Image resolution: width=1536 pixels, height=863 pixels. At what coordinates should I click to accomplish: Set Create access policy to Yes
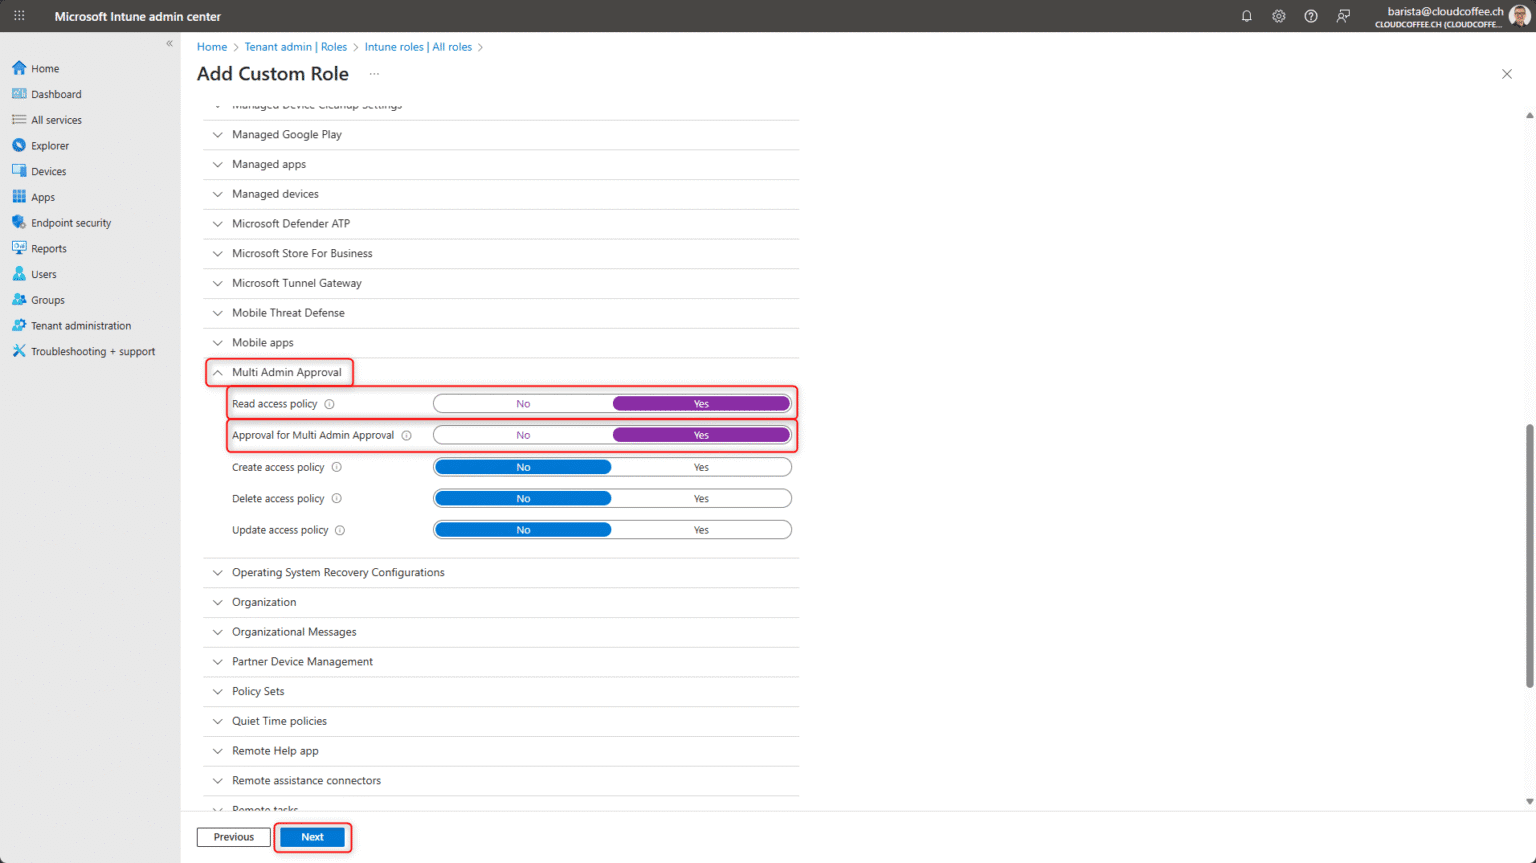tap(700, 466)
